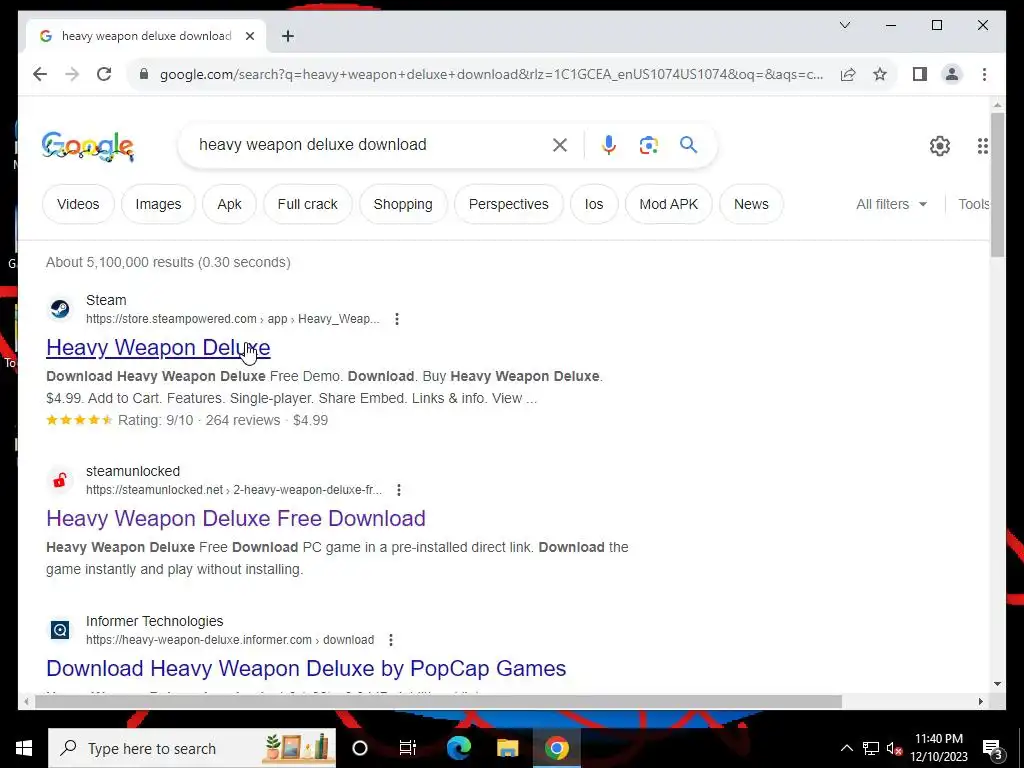Image resolution: width=1024 pixels, height=768 pixels.
Task: Select the Perspectives filter
Action: click(x=509, y=204)
